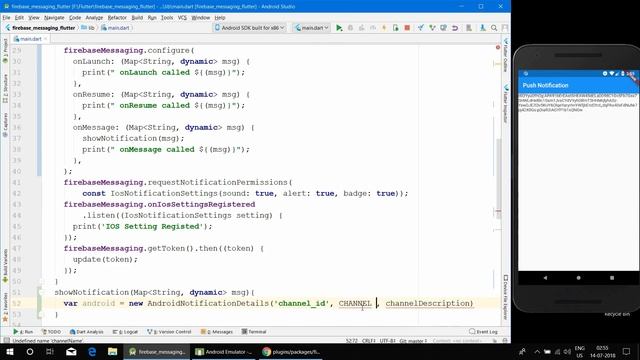
Task: Open the Favorites side panel
Action: pyautogui.click(x=5, y=306)
